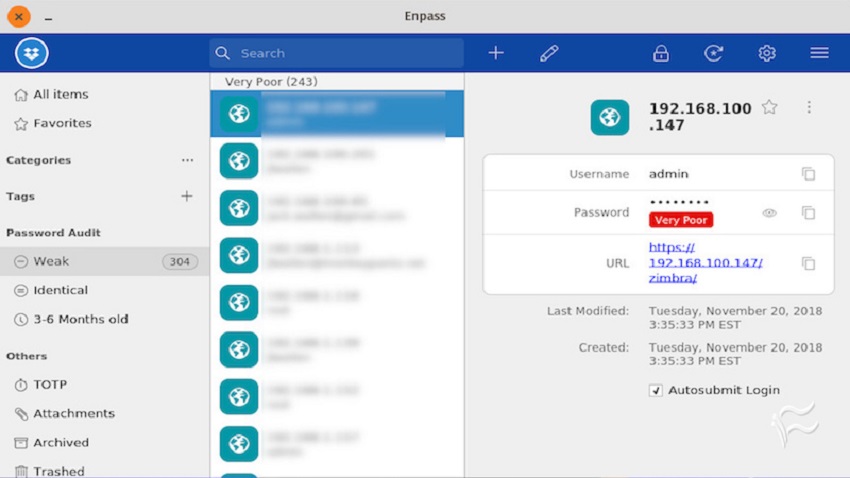Click the masked password dots
Screen dimensions: 850x478
679,202
